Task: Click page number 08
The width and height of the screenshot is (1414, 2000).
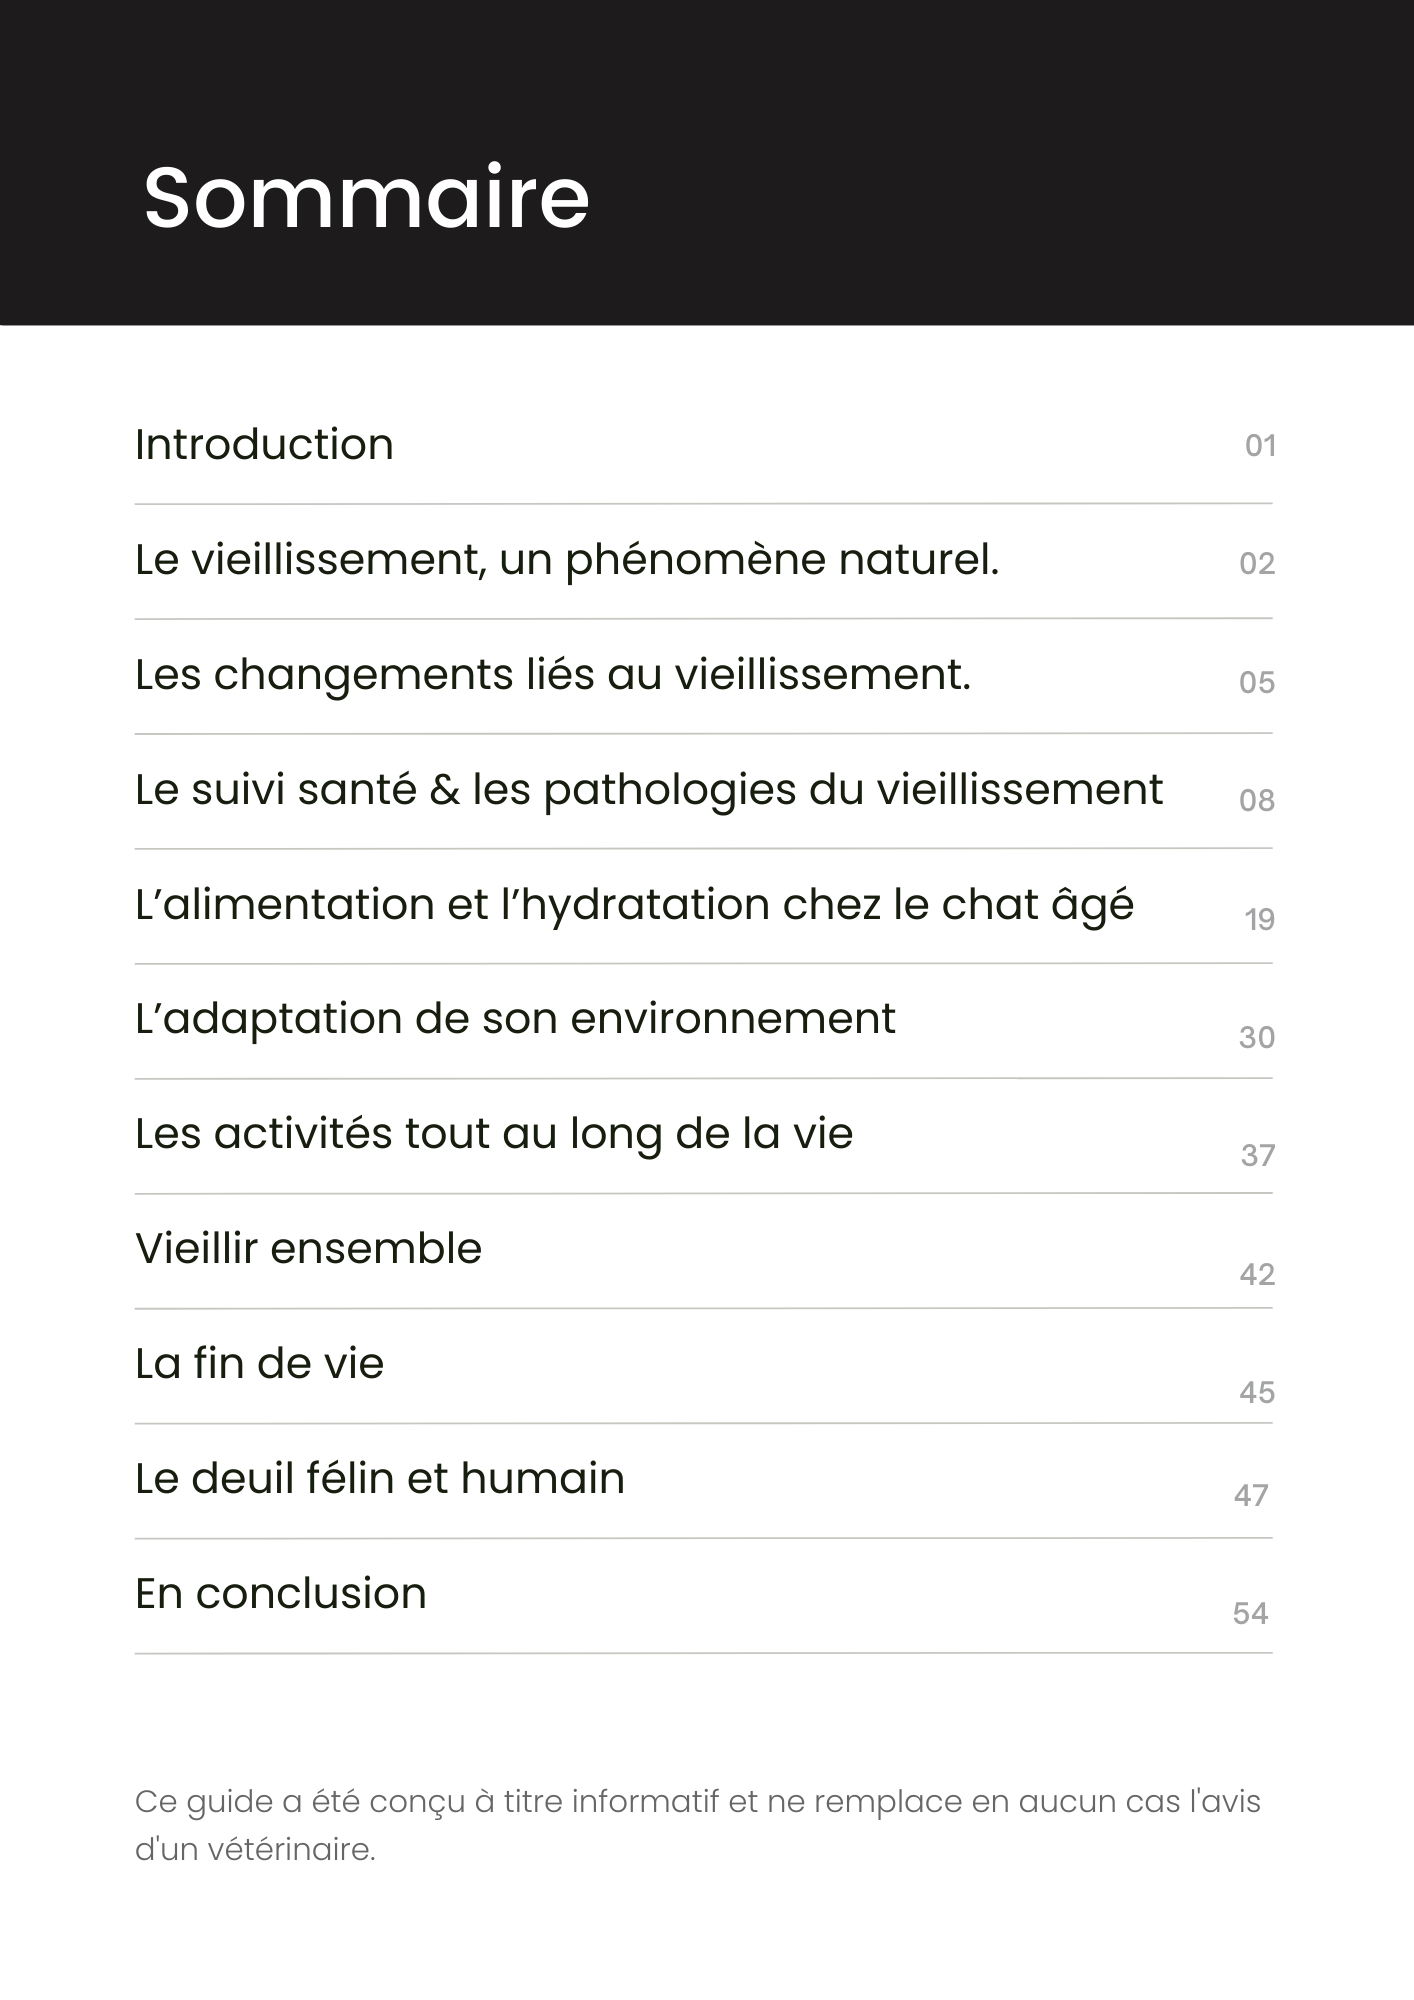Action: point(1257,801)
